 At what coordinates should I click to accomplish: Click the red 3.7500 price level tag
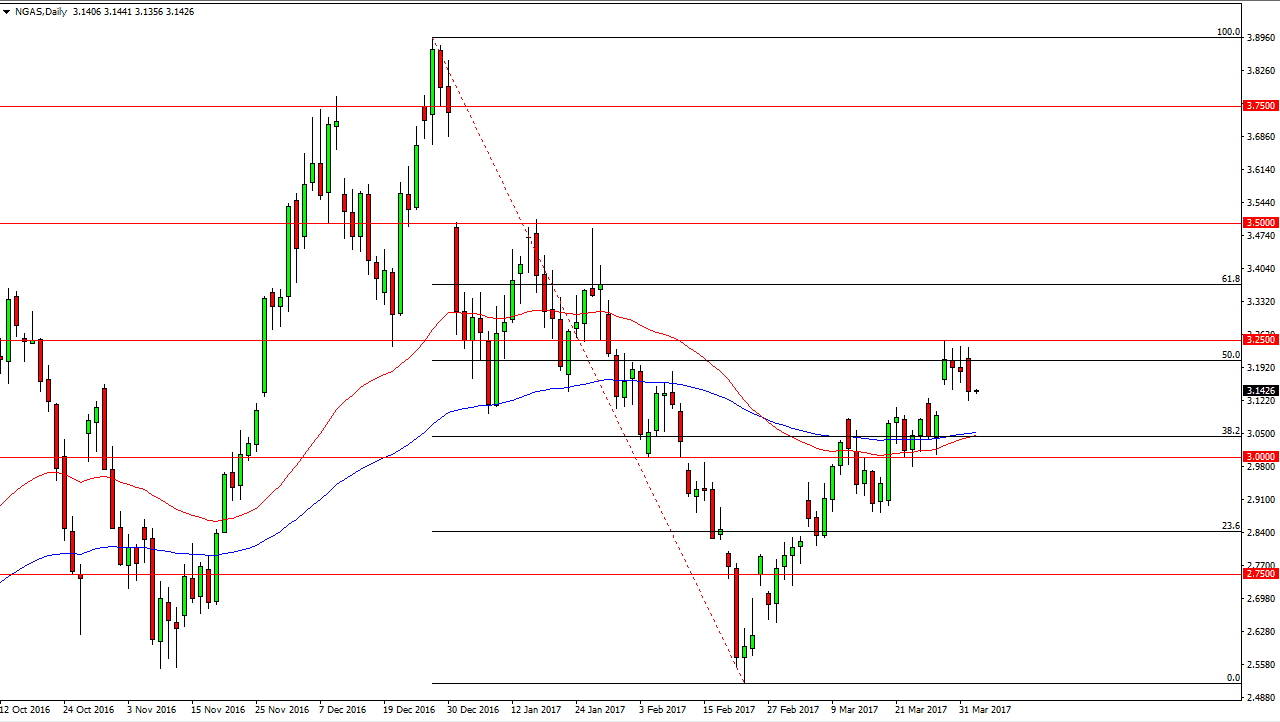click(x=1260, y=106)
